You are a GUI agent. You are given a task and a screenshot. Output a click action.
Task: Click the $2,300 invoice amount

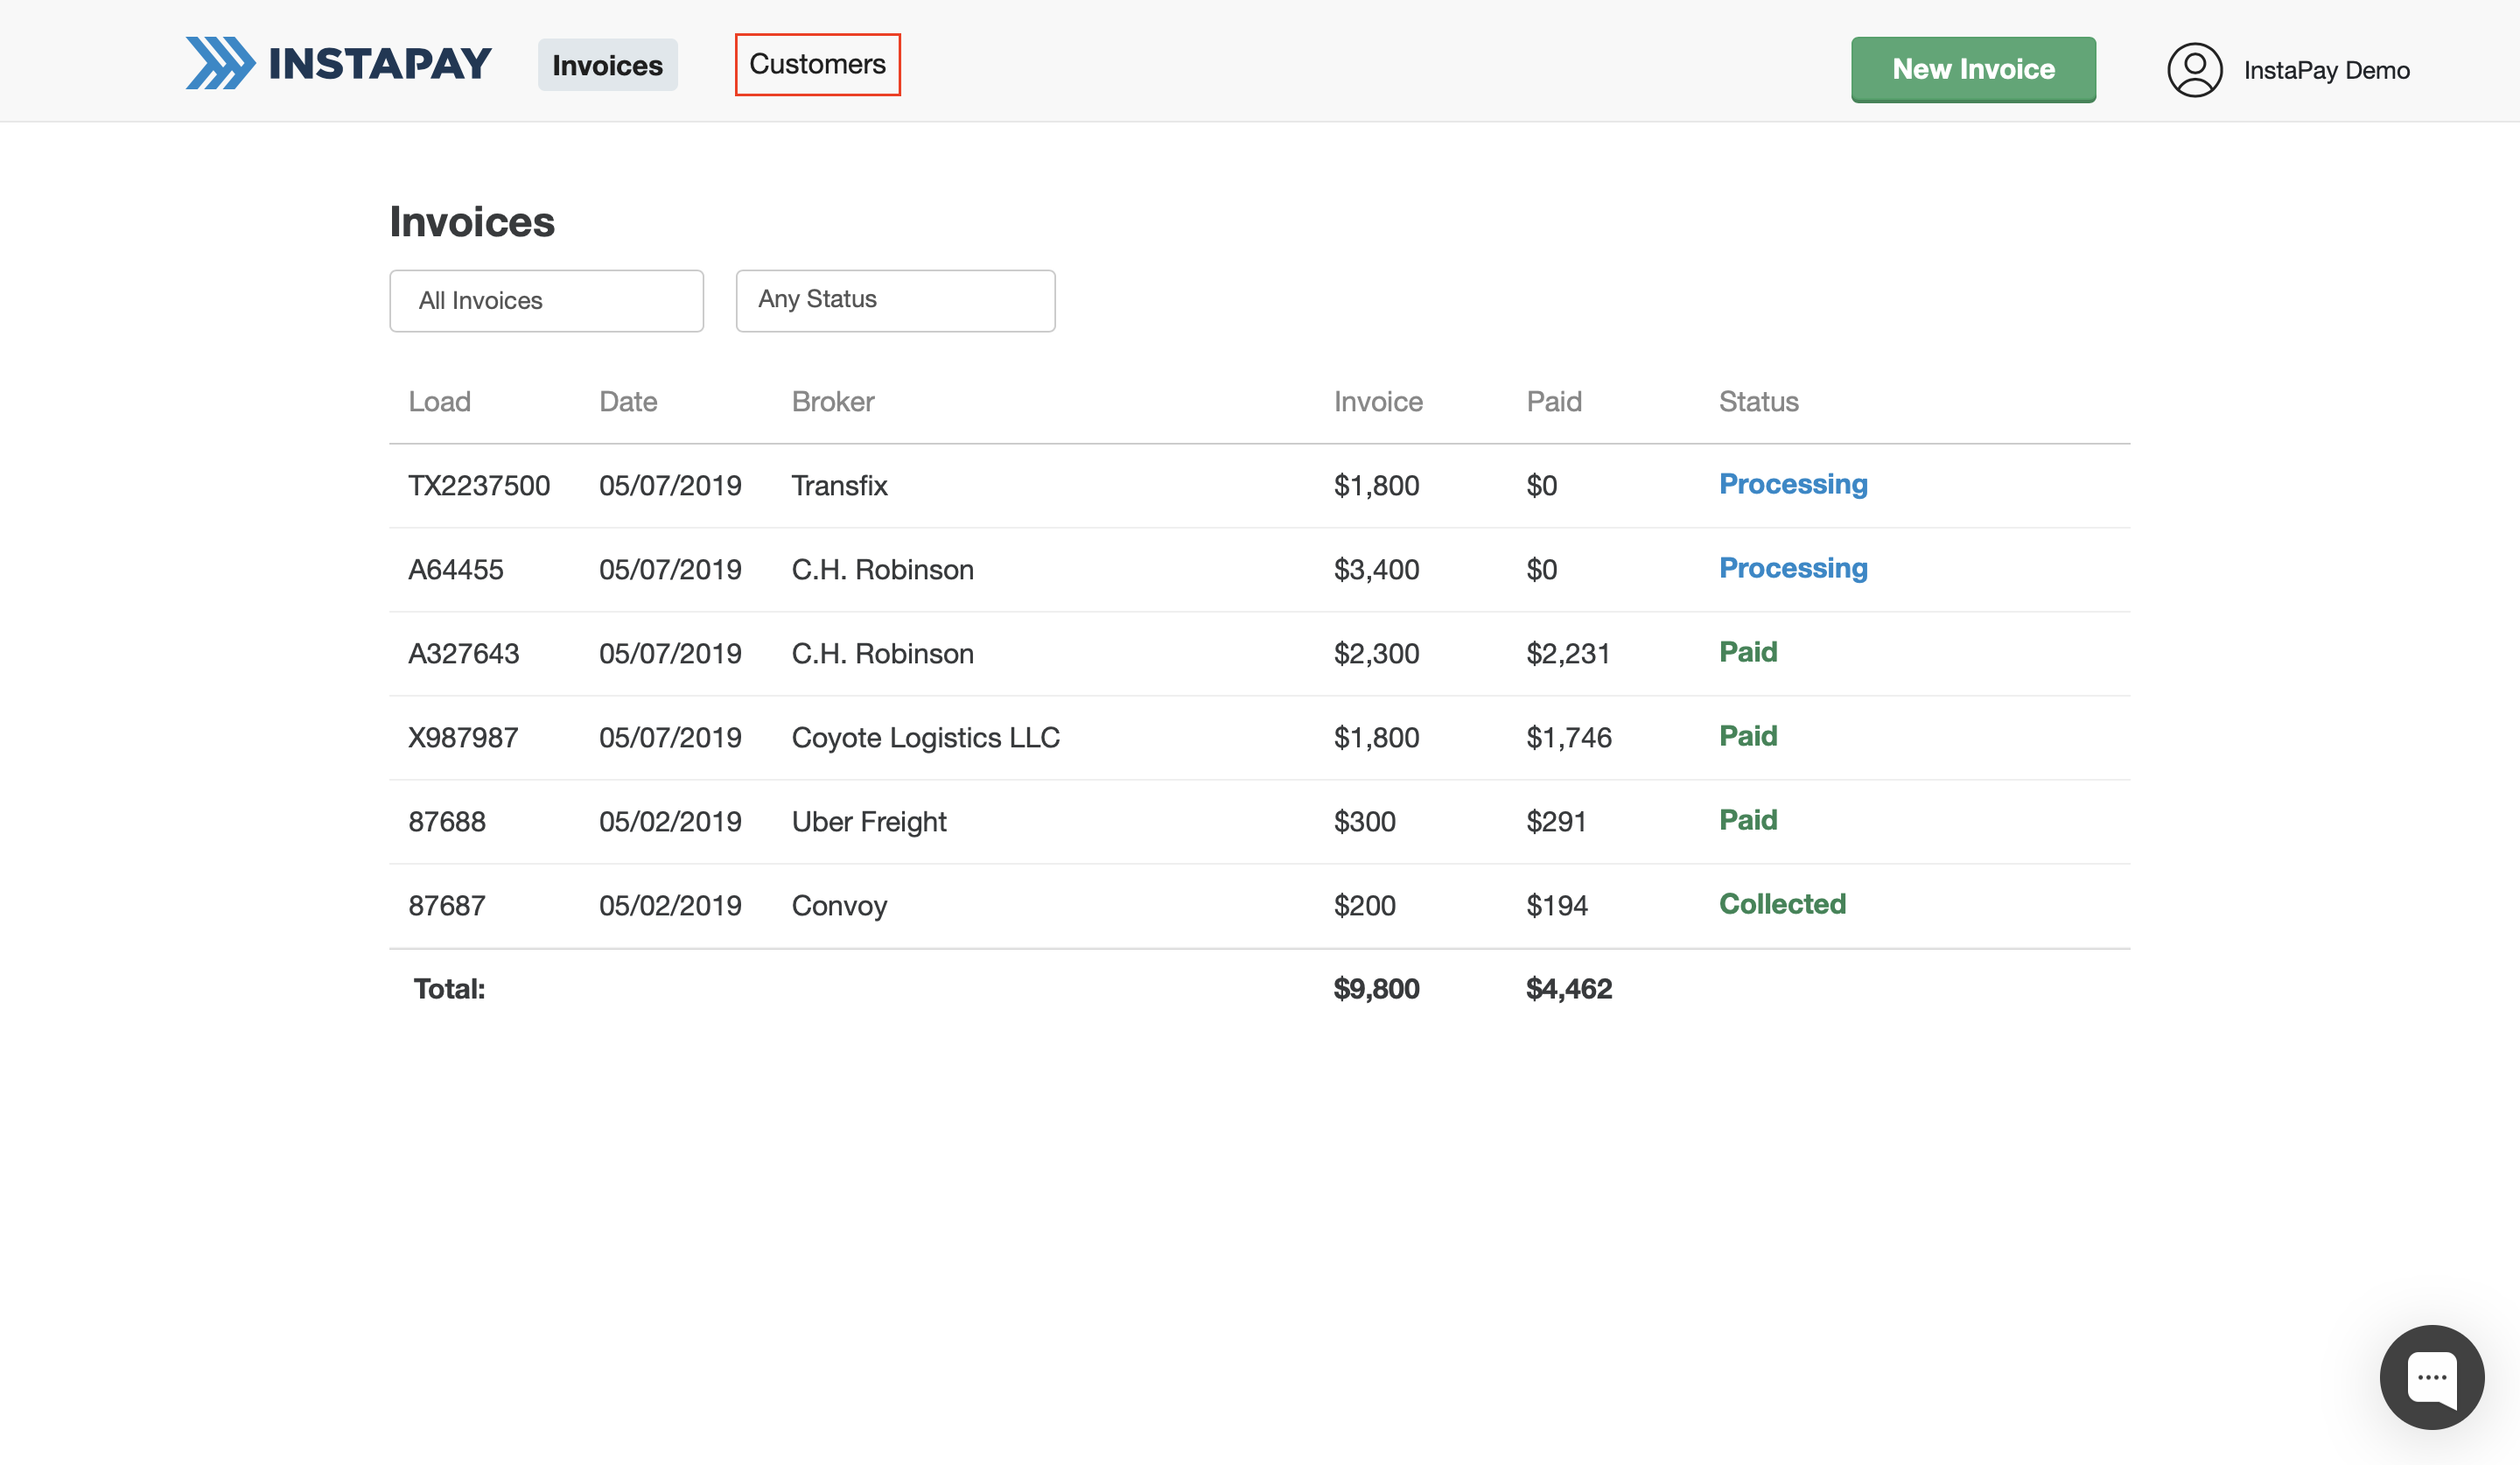click(1376, 653)
